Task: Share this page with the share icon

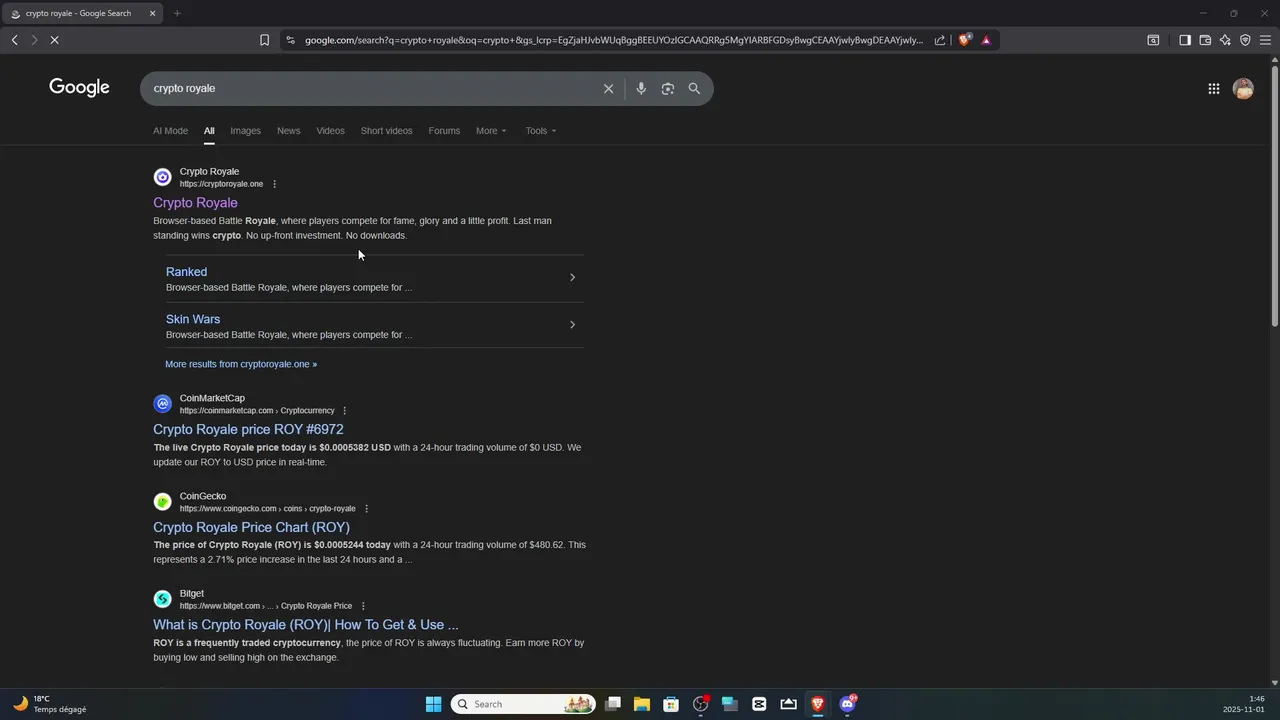Action: (940, 40)
